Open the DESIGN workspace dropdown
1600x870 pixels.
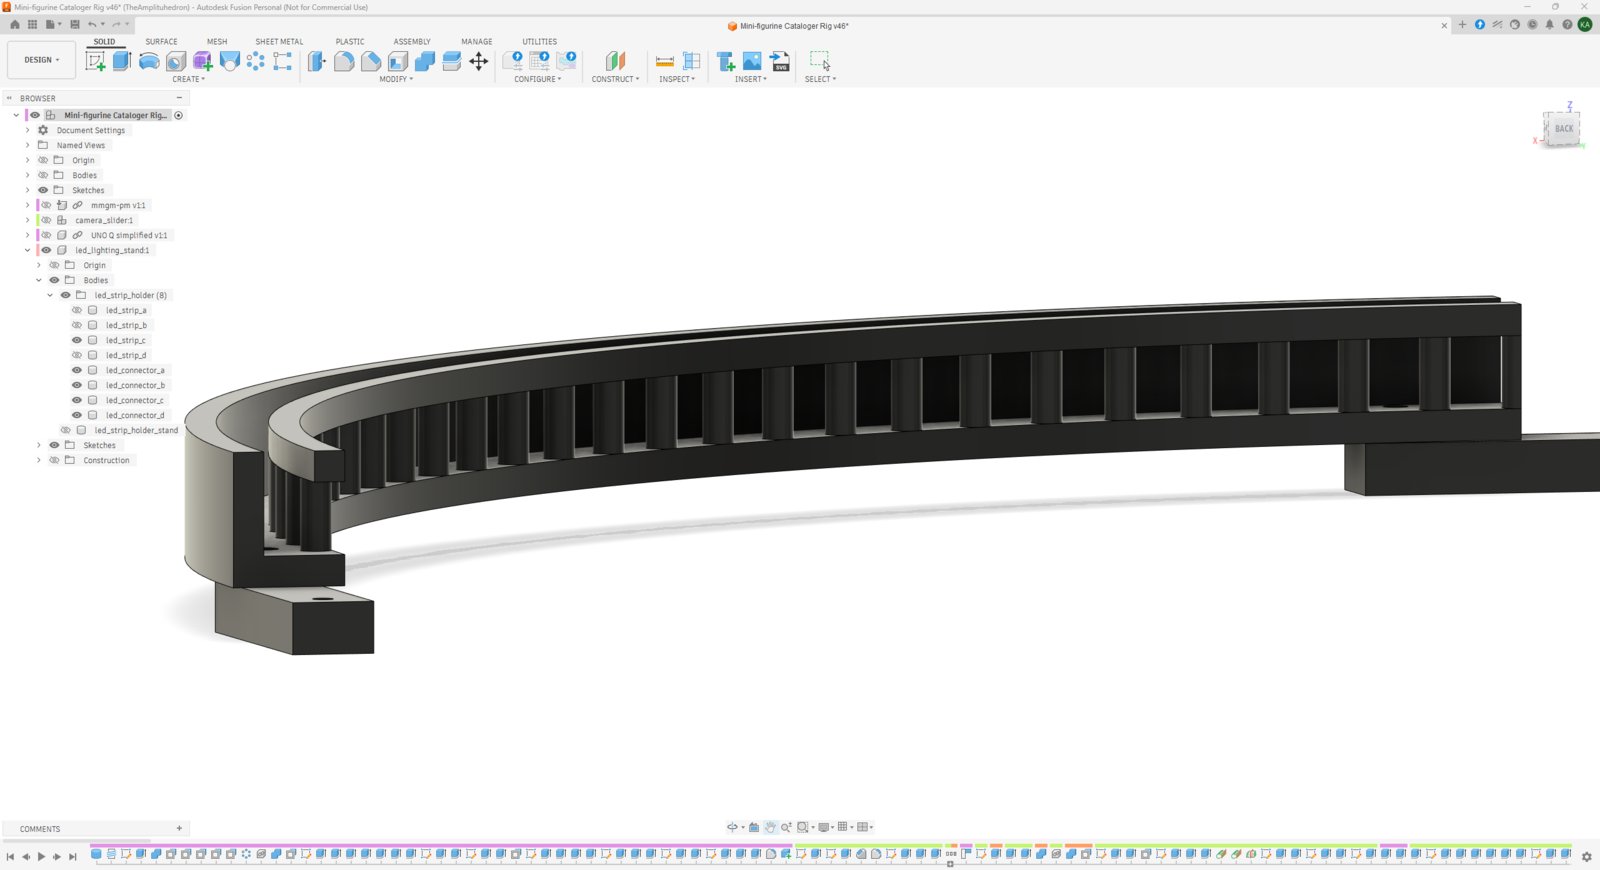click(x=41, y=60)
